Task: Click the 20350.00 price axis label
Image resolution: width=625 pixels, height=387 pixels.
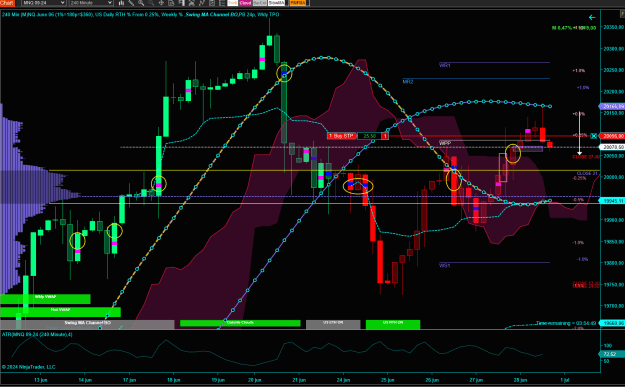Action: point(613,27)
